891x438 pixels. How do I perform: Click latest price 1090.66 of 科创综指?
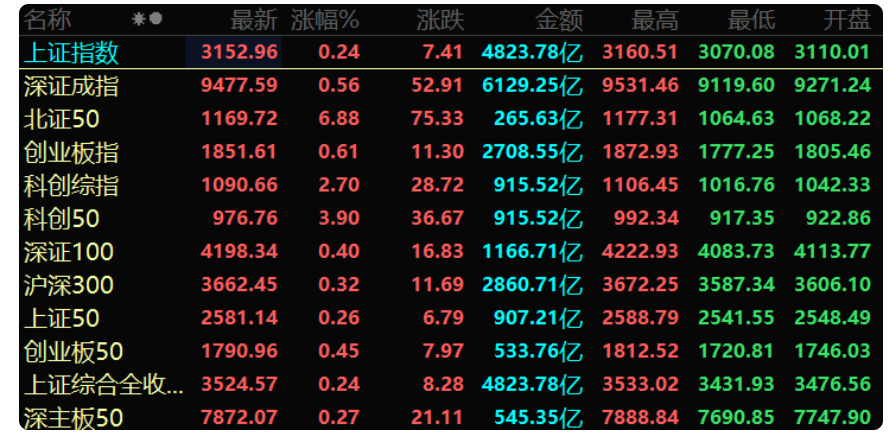coord(239,185)
